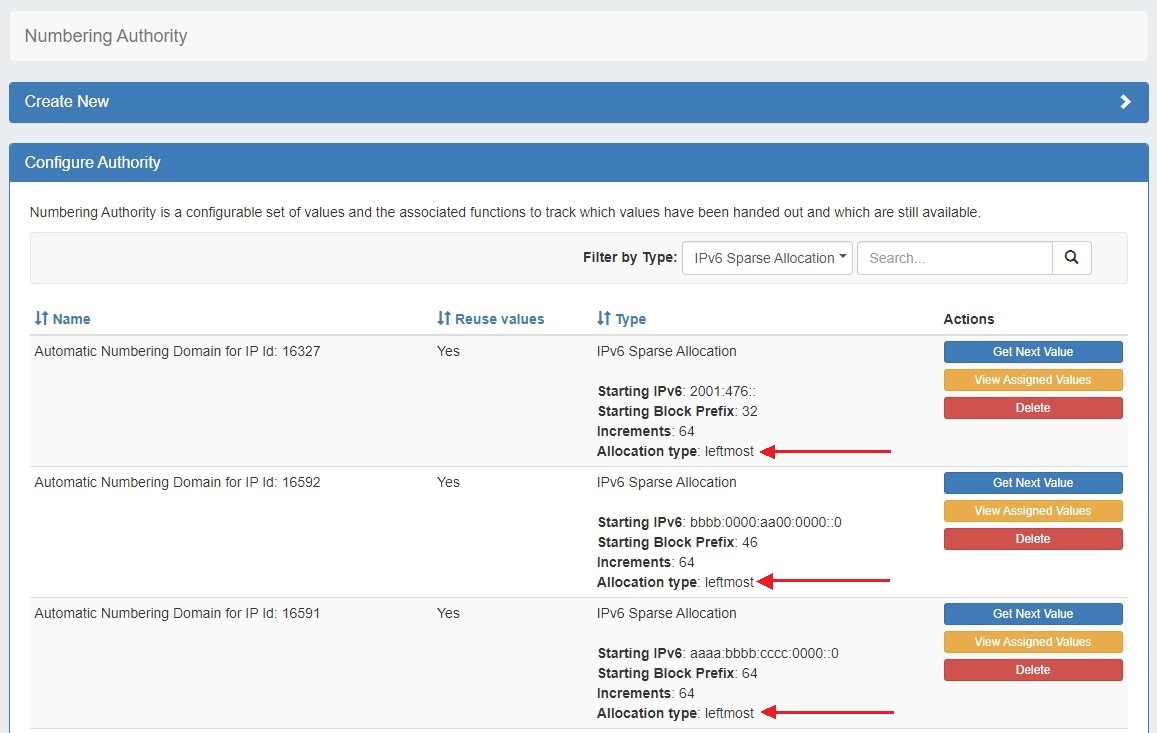1157x733 pixels.
Task: Get Next Value for IP Id 16591
Action: (1032, 614)
